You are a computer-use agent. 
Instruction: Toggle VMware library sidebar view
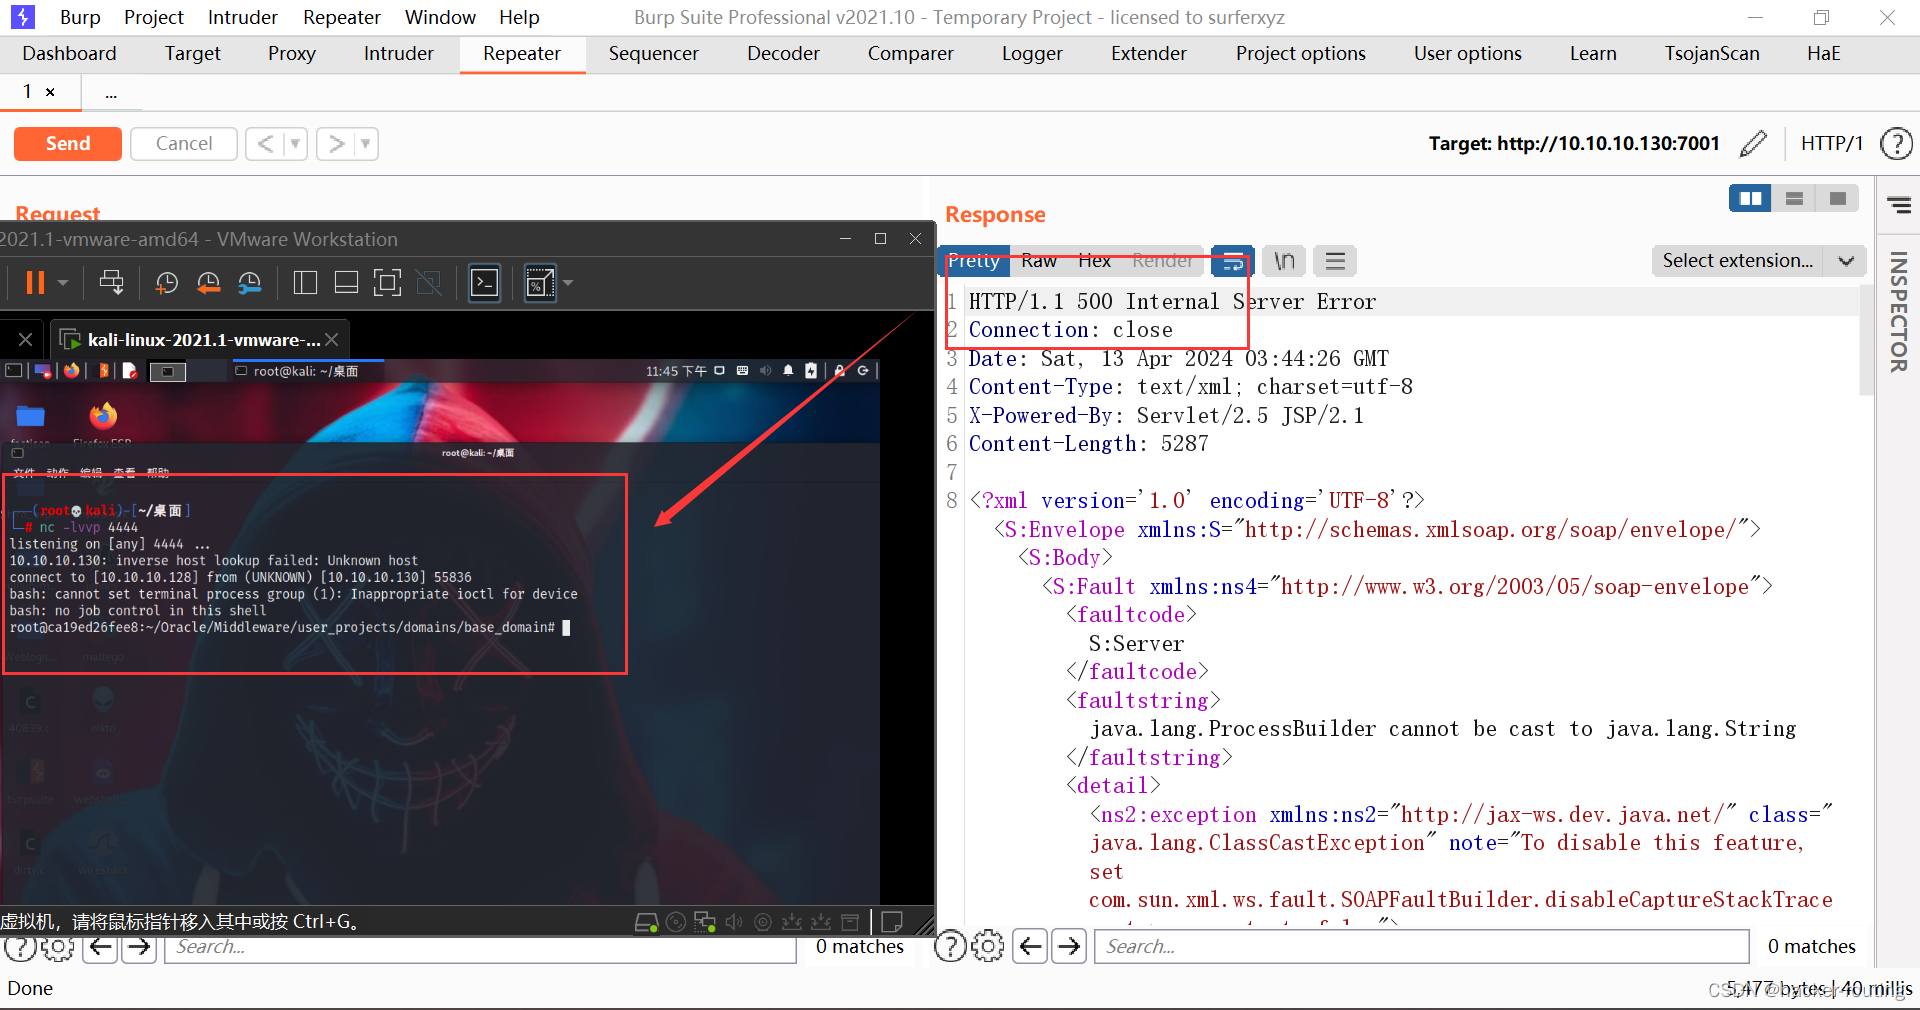click(x=305, y=284)
